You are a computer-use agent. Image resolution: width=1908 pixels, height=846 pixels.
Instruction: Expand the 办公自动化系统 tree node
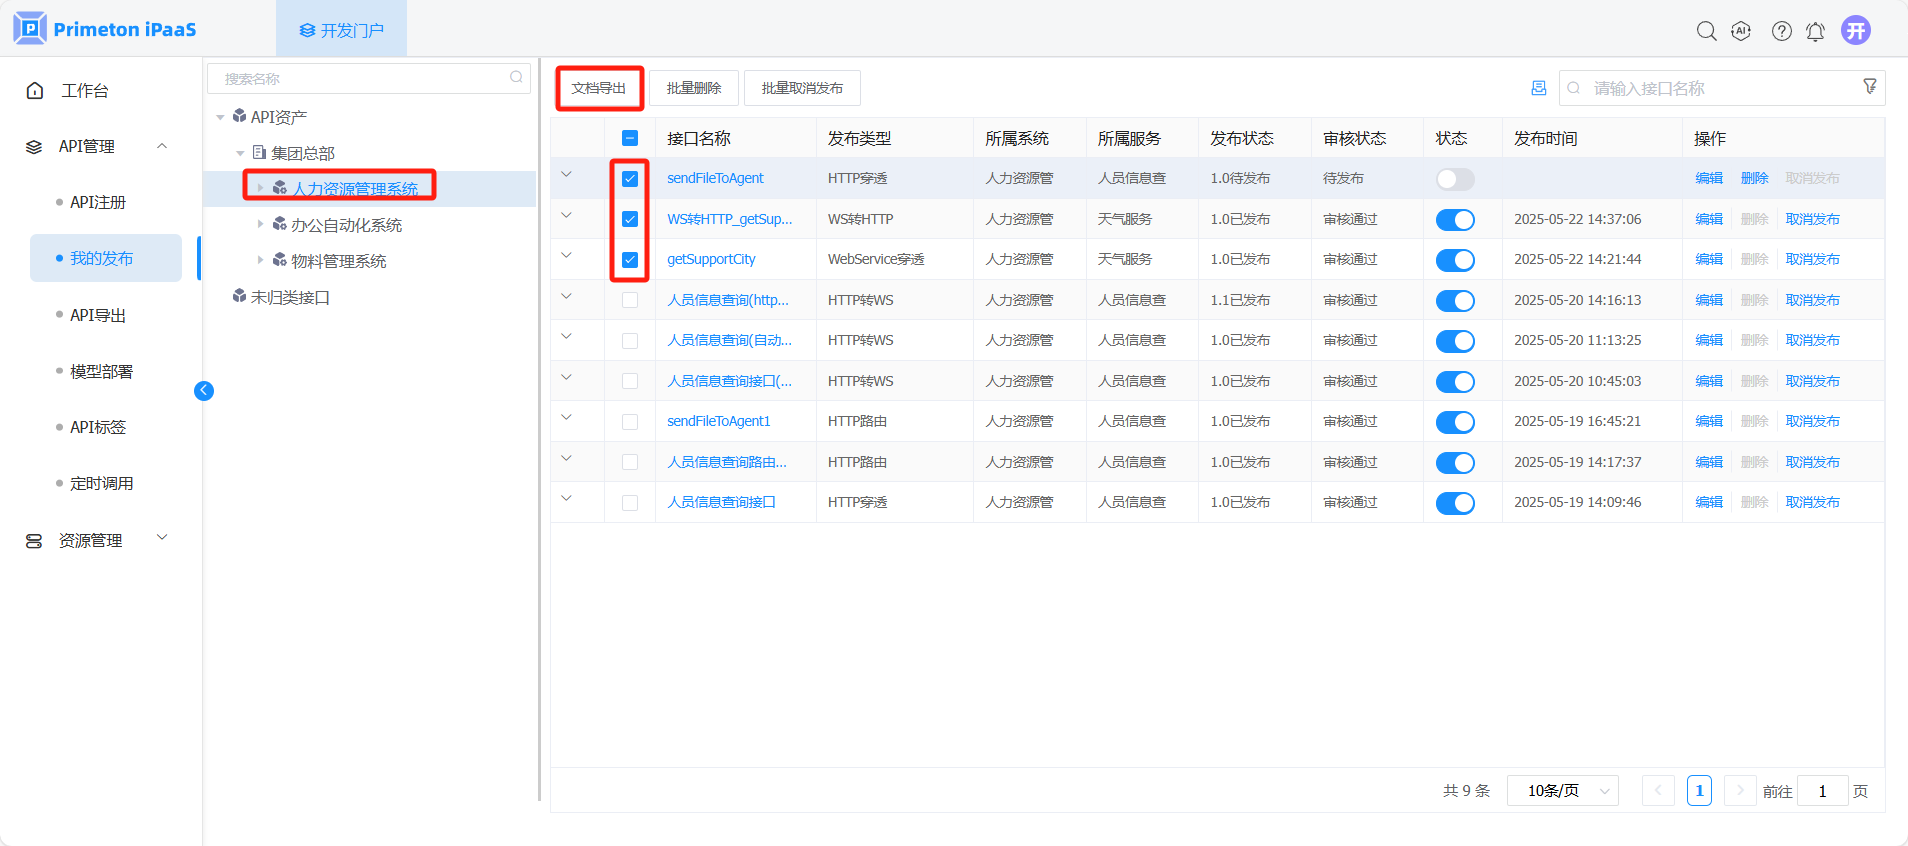tap(261, 224)
